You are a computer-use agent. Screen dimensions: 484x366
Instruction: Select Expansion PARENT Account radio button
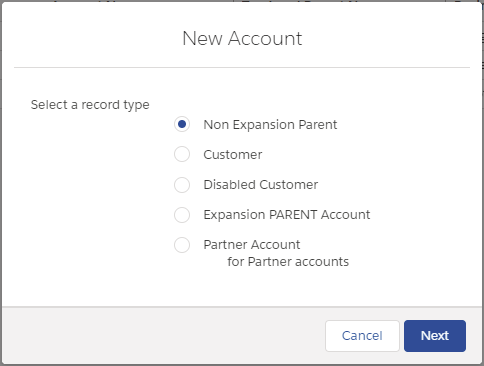pos(182,215)
